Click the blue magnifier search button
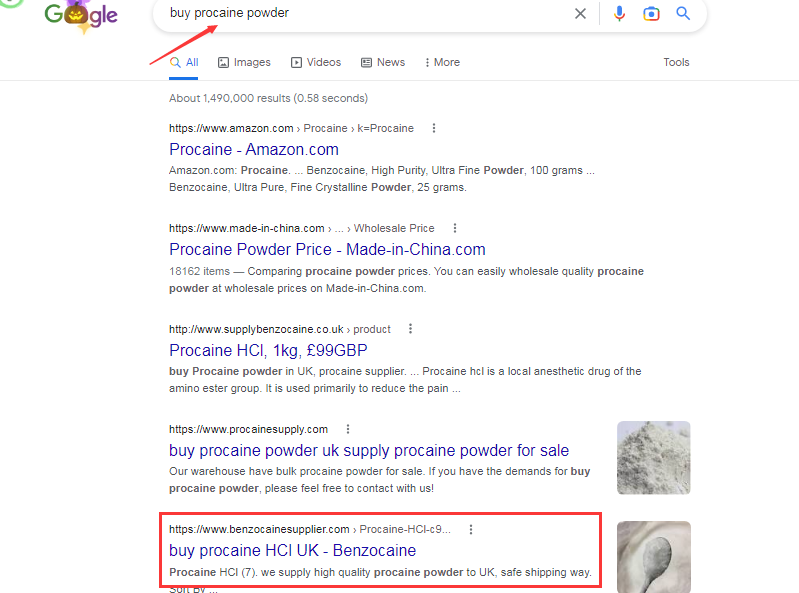Screen dimensions: 799x593 pos(683,14)
